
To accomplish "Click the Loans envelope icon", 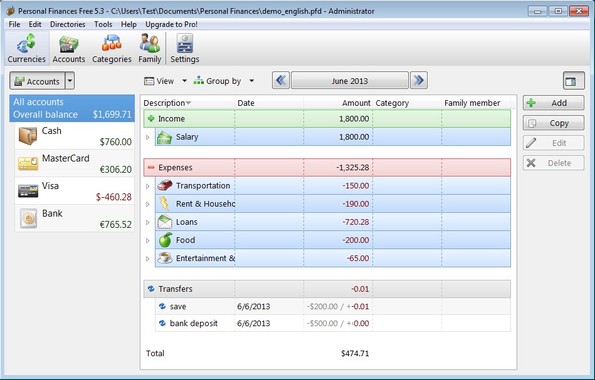I will (165, 222).
